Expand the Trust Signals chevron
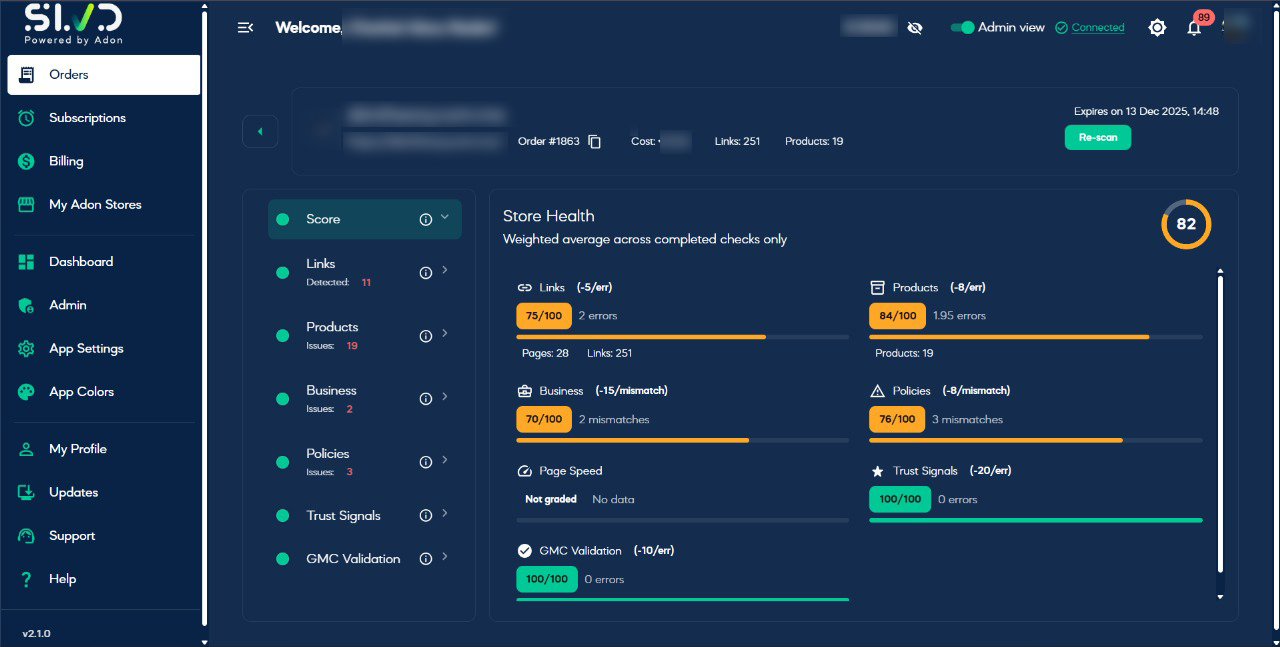 pos(445,514)
